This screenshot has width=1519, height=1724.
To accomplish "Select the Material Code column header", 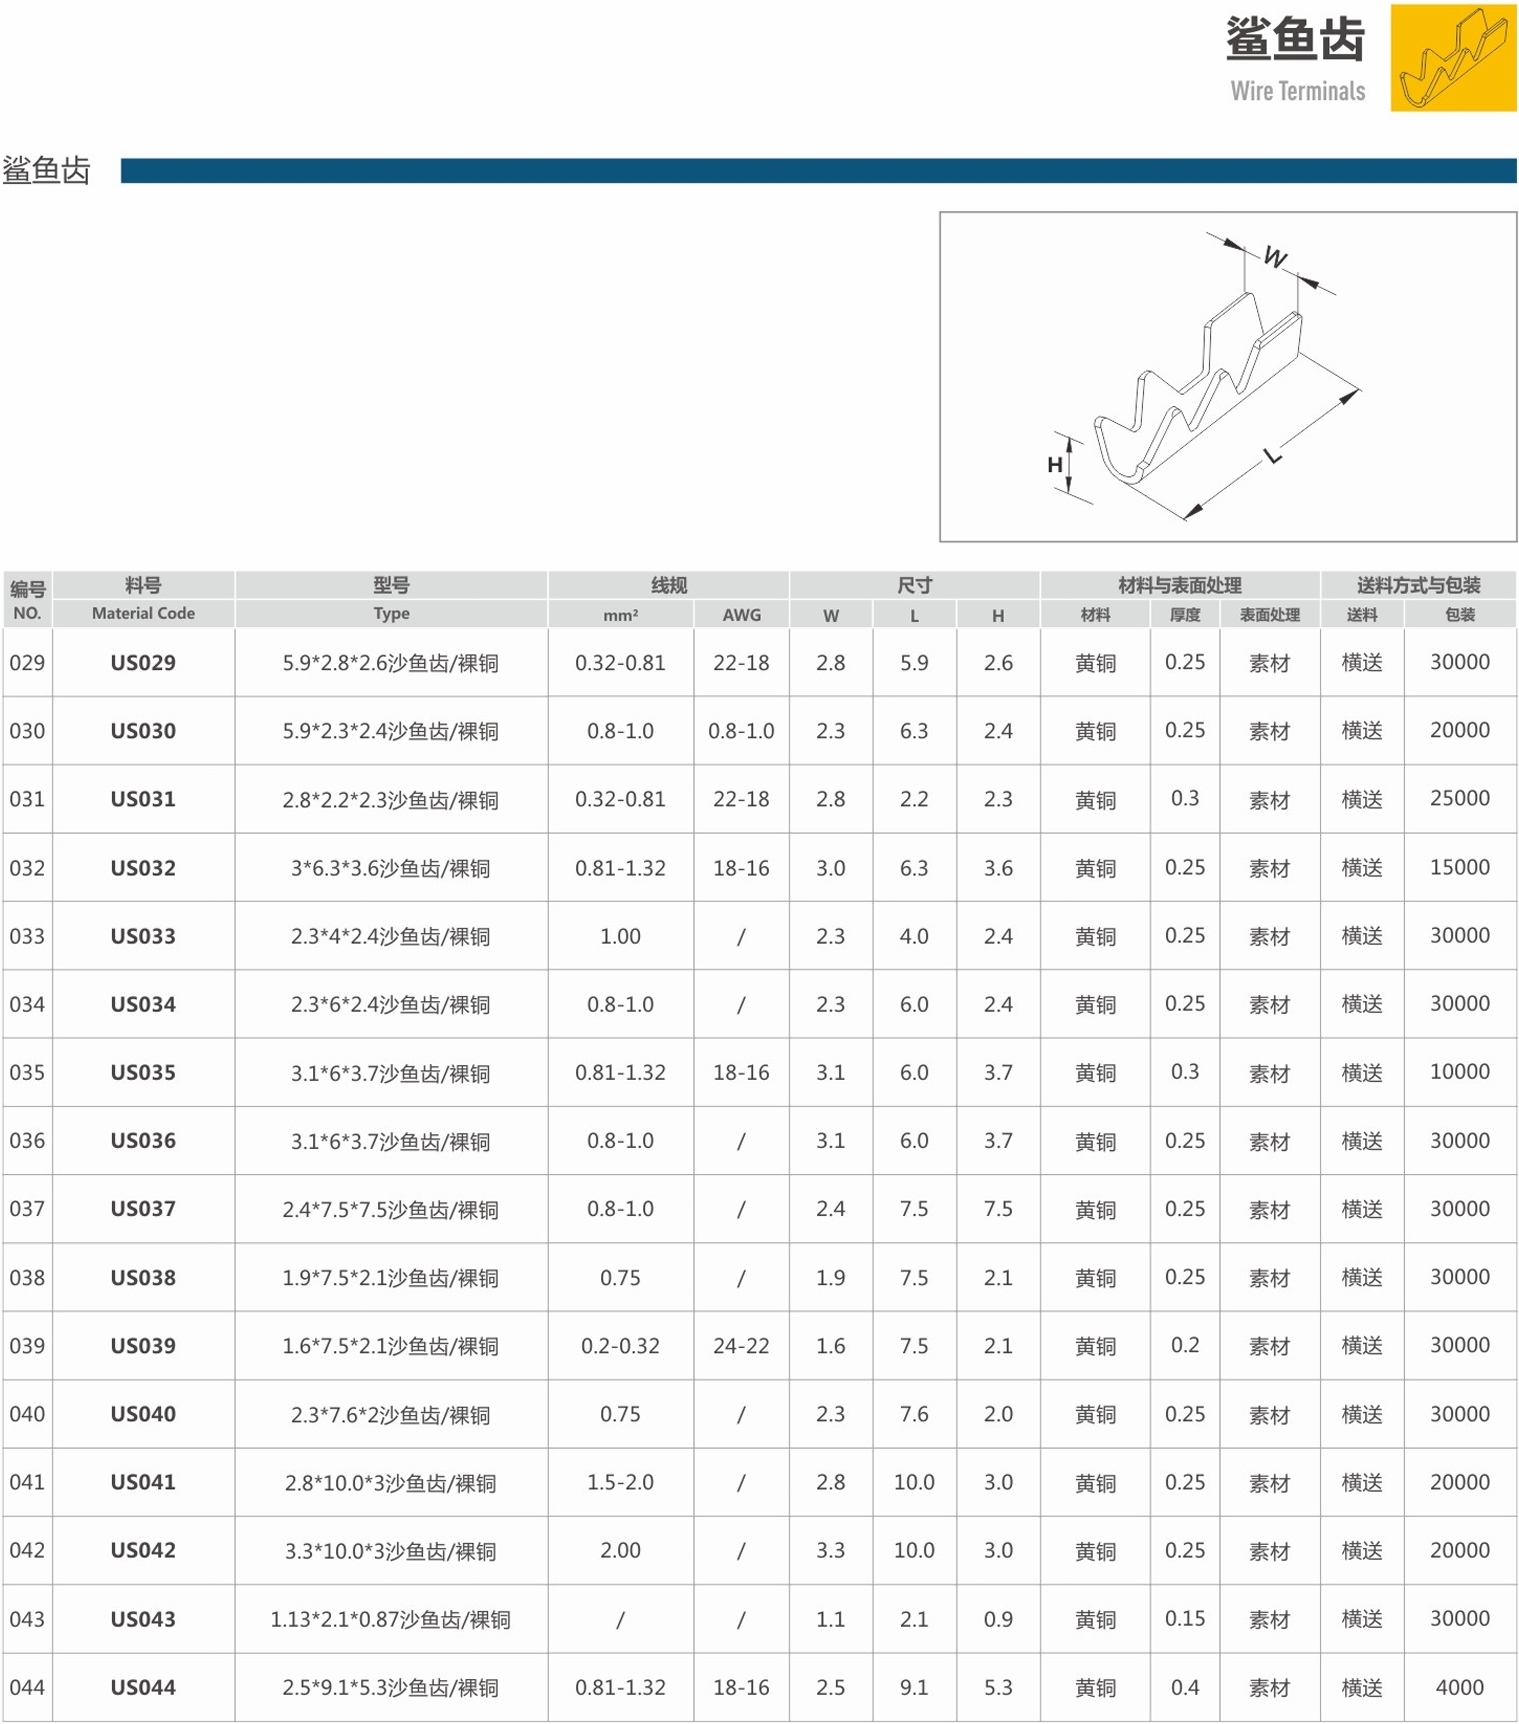I will coord(143,613).
